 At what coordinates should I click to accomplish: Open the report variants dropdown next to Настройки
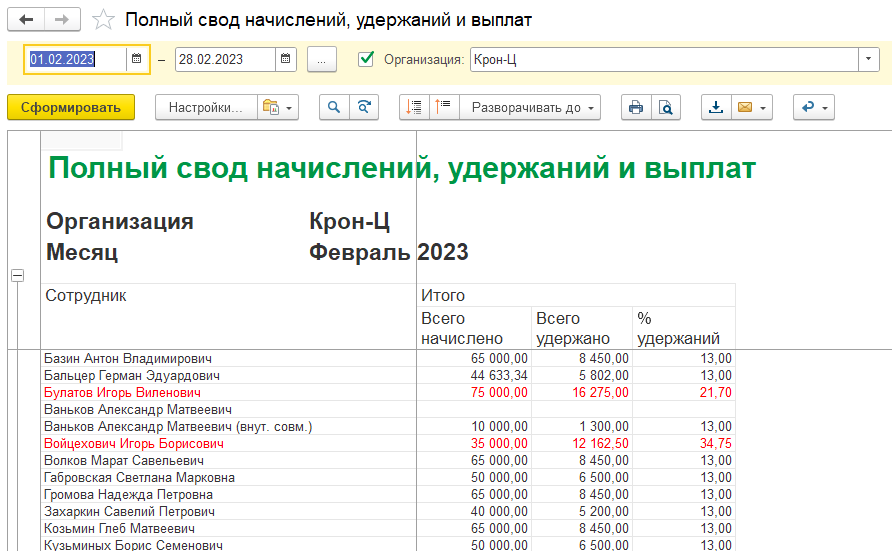tap(277, 108)
